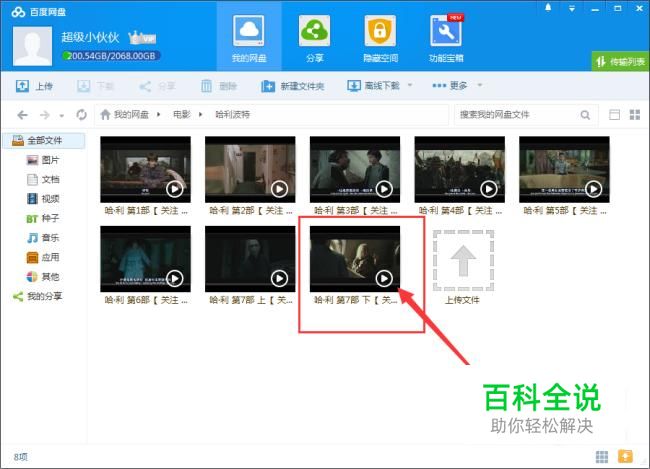Expand the arrow after 电影 breadcrumb
Image resolution: width=650 pixels, height=469 pixels.
coord(201,114)
